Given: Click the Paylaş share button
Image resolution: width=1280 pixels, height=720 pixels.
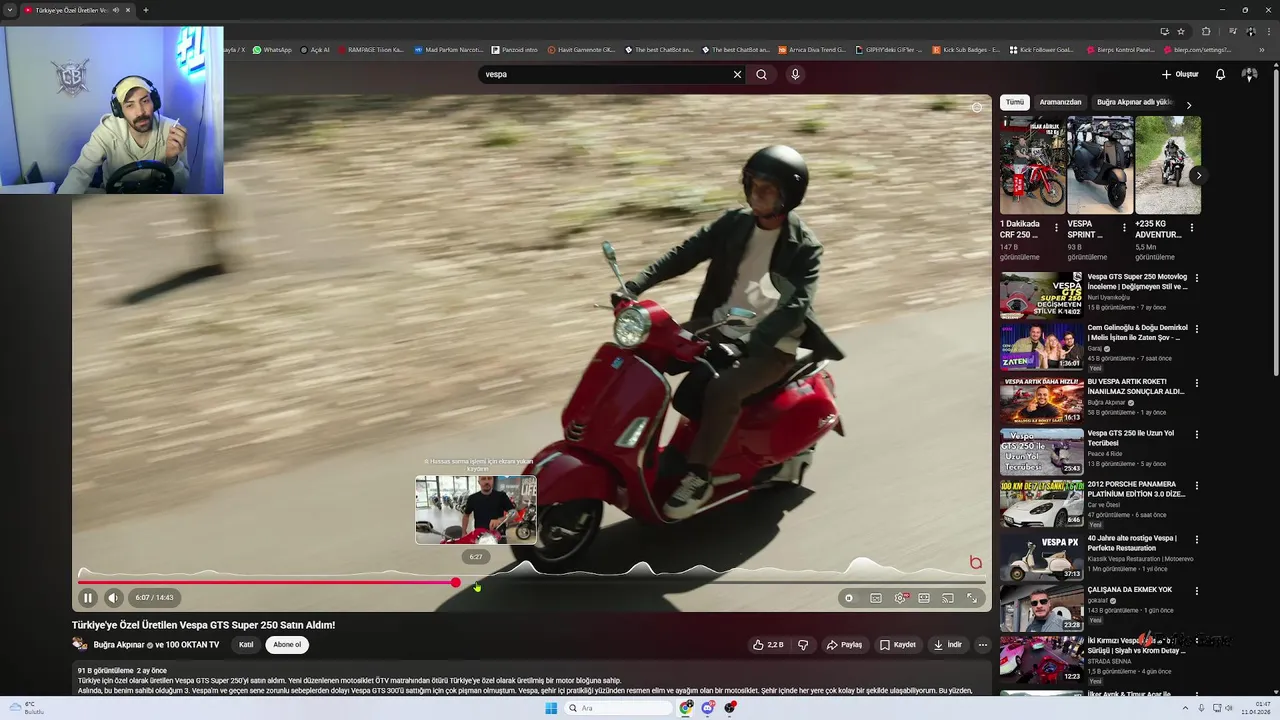Looking at the screenshot, I should [x=844, y=645].
